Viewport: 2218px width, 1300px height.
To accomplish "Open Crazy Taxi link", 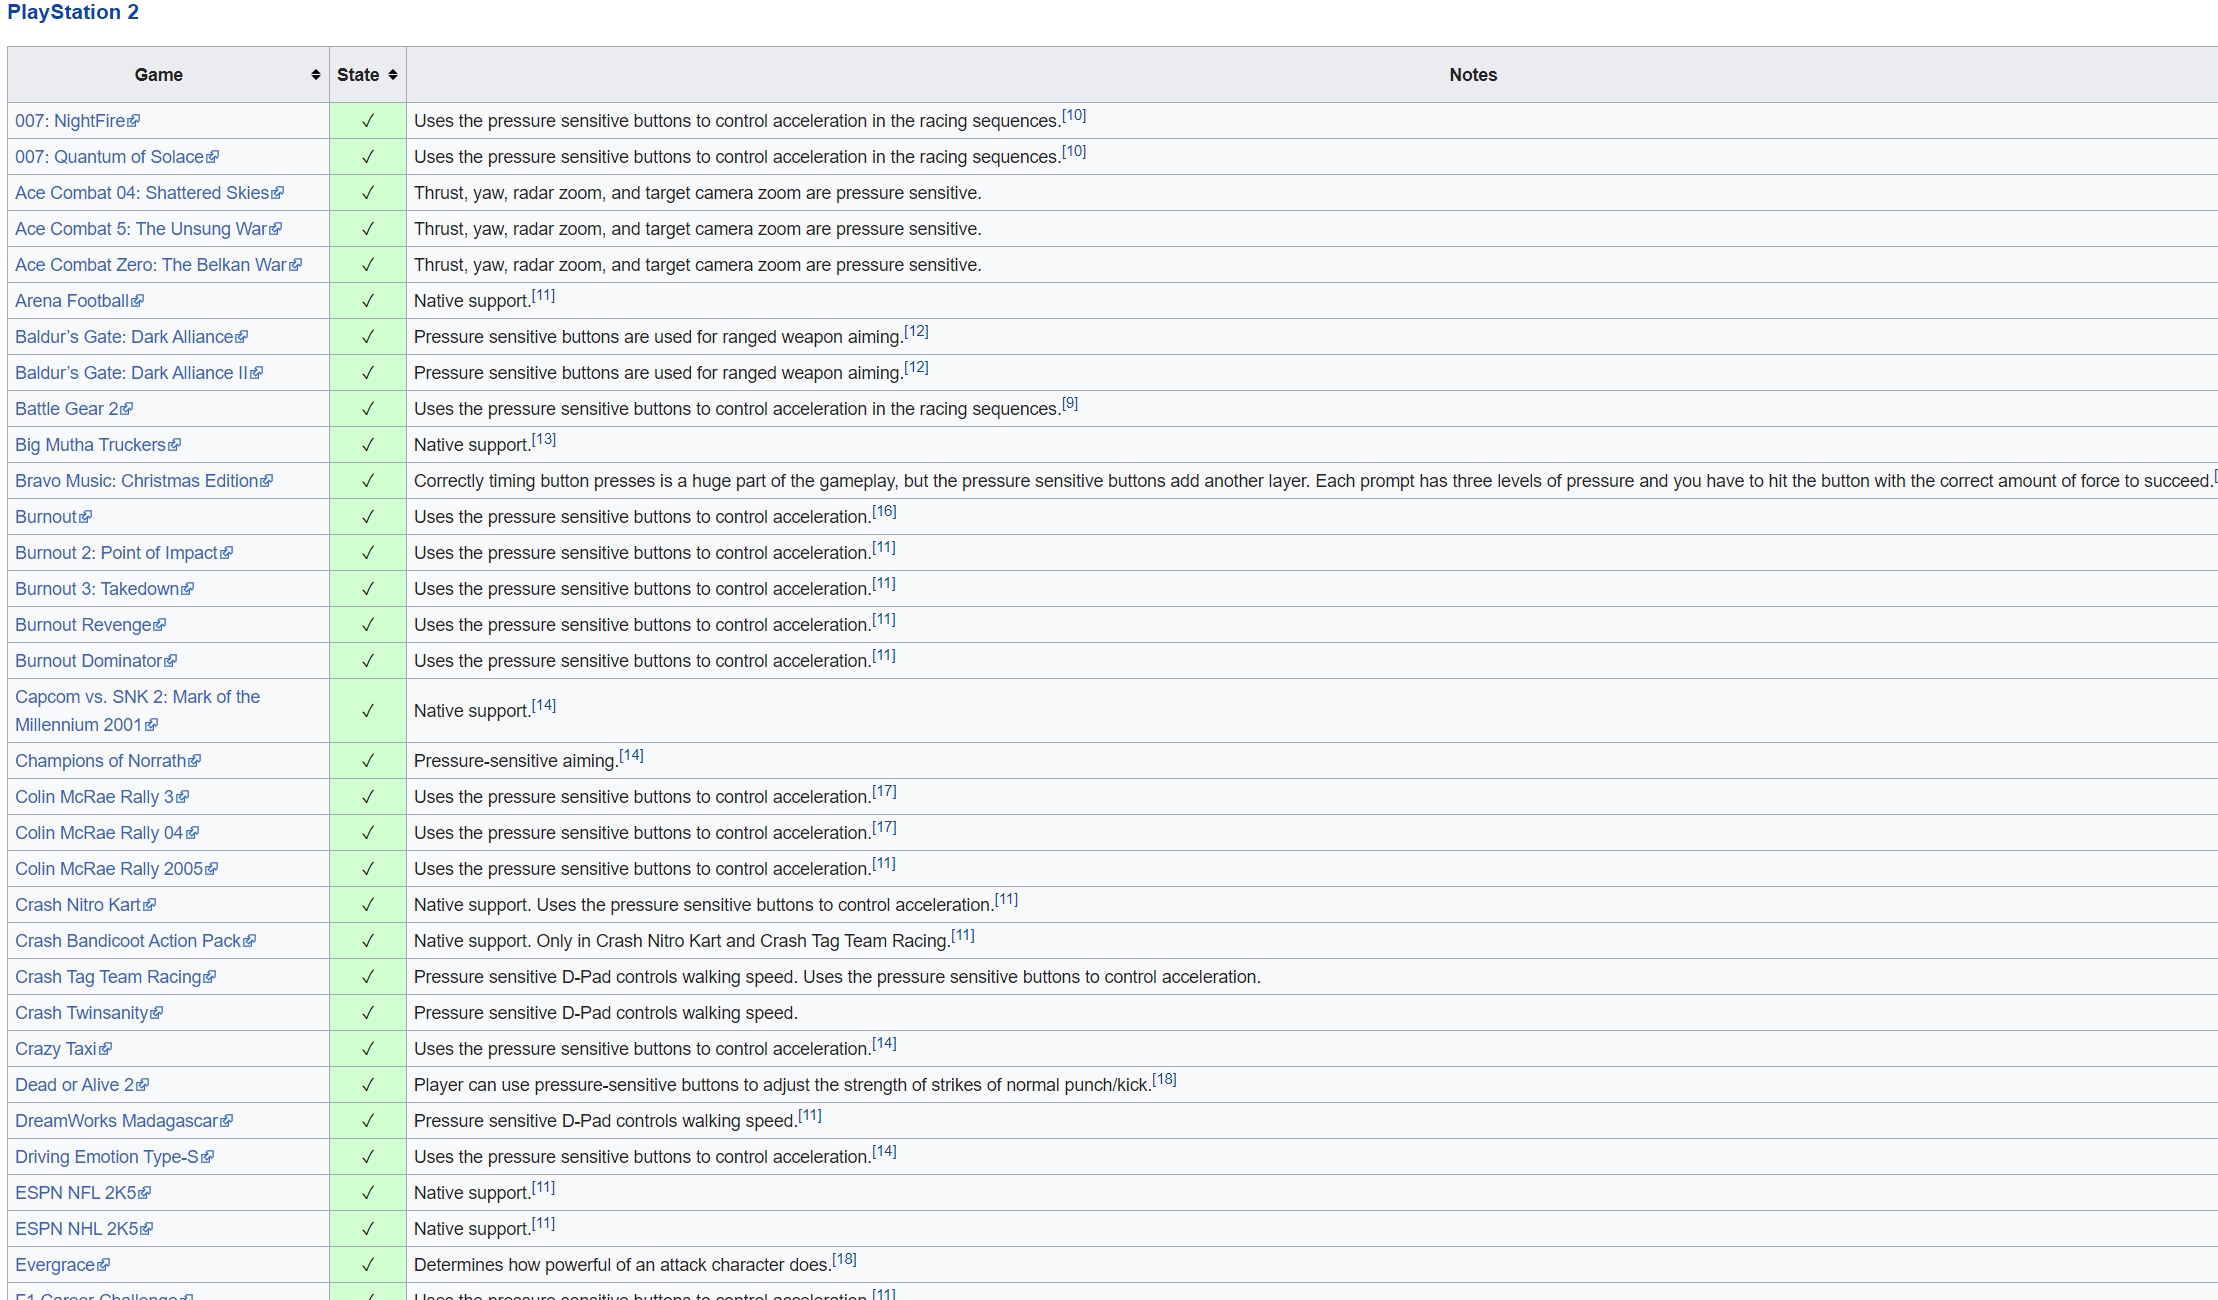I will point(63,1049).
